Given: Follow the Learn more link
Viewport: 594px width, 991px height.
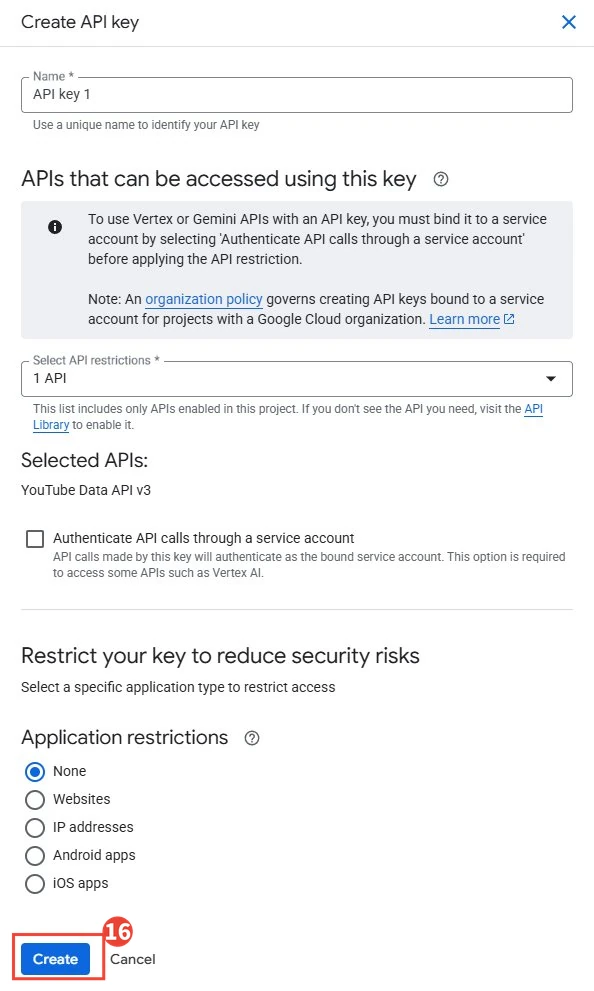Looking at the screenshot, I should tap(464, 319).
